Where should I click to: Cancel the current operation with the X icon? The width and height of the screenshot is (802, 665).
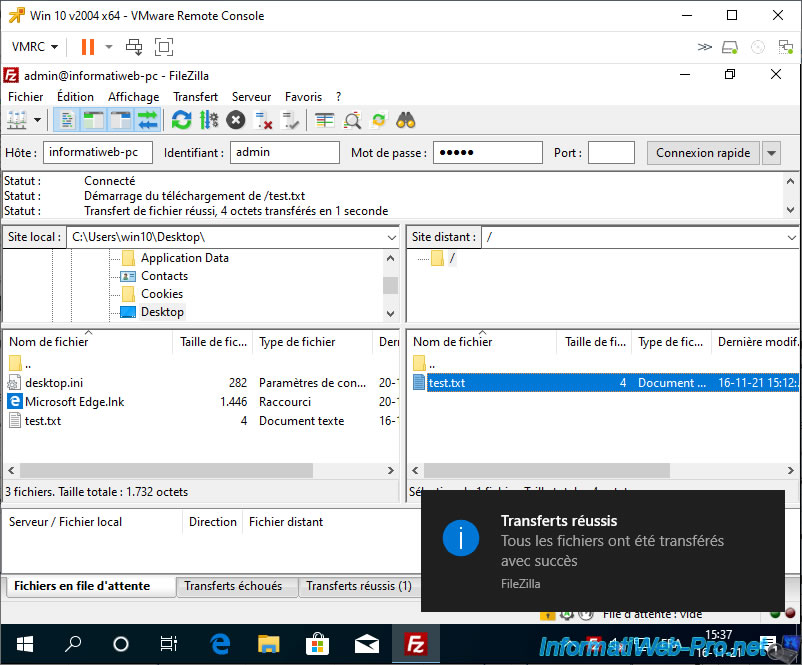(x=235, y=120)
